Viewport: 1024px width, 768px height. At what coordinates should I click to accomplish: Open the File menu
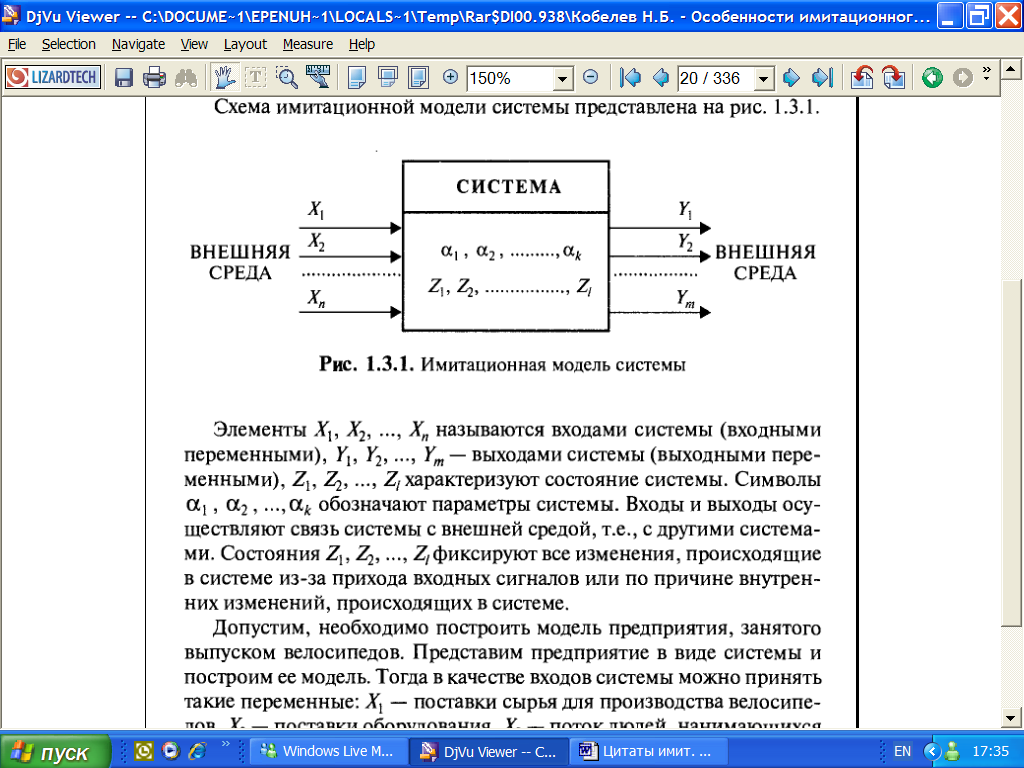(x=17, y=44)
